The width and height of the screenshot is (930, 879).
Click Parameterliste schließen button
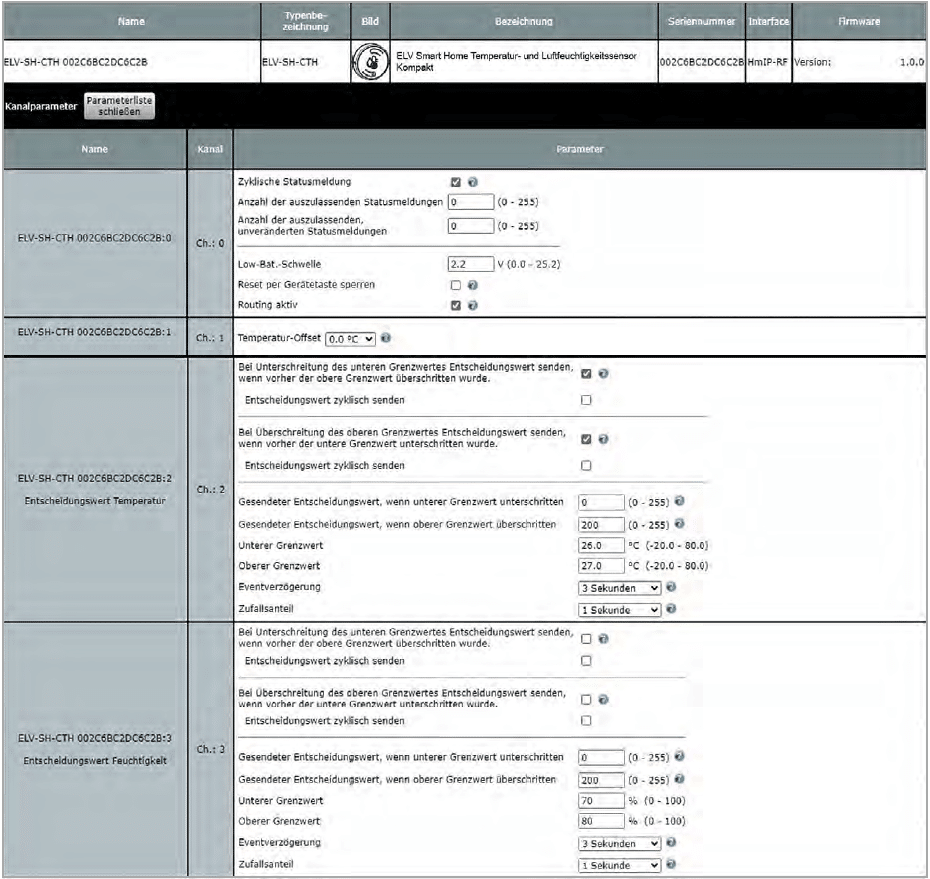tap(119, 106)
